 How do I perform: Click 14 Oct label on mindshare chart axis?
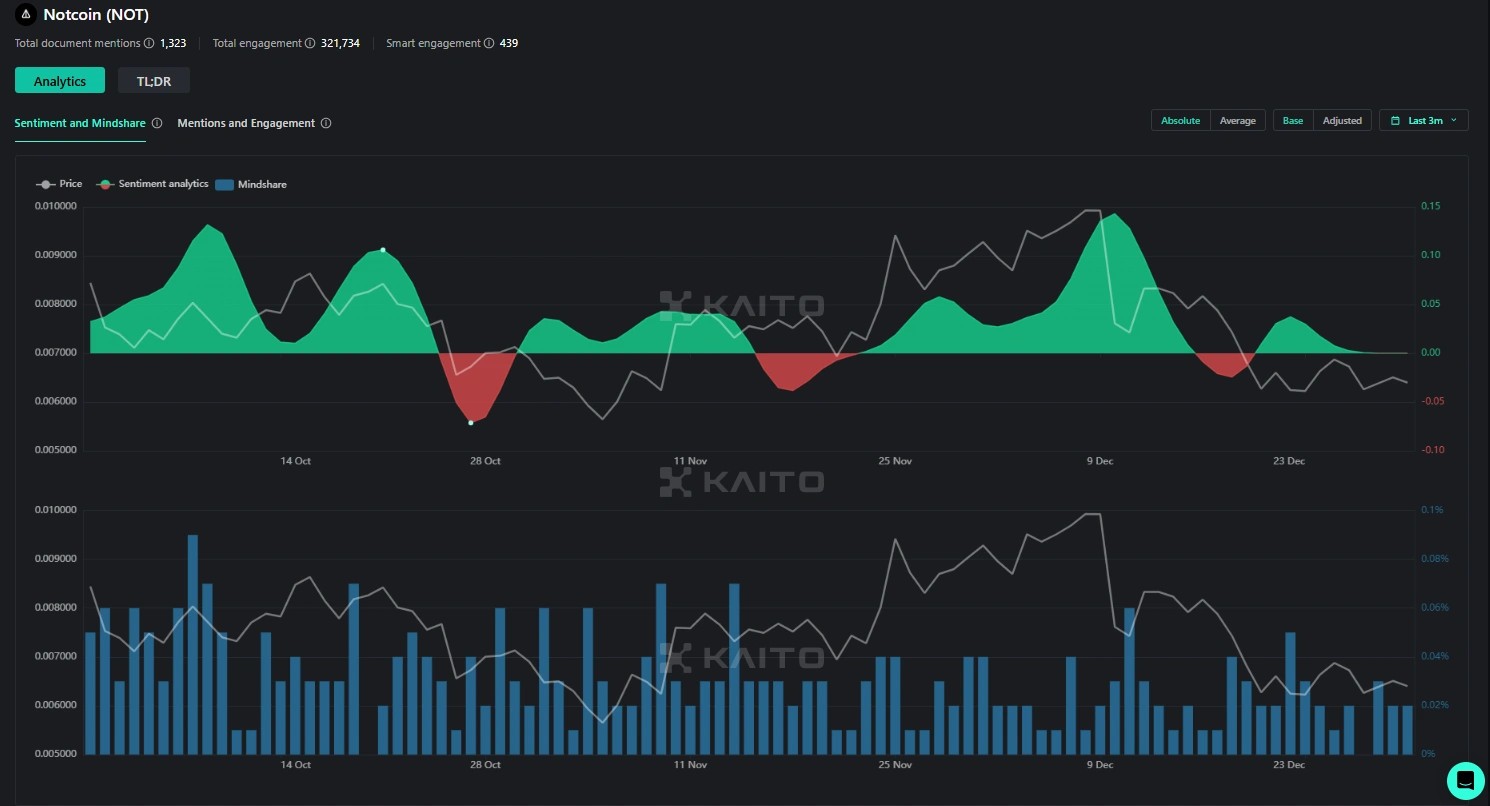[295, 764]
